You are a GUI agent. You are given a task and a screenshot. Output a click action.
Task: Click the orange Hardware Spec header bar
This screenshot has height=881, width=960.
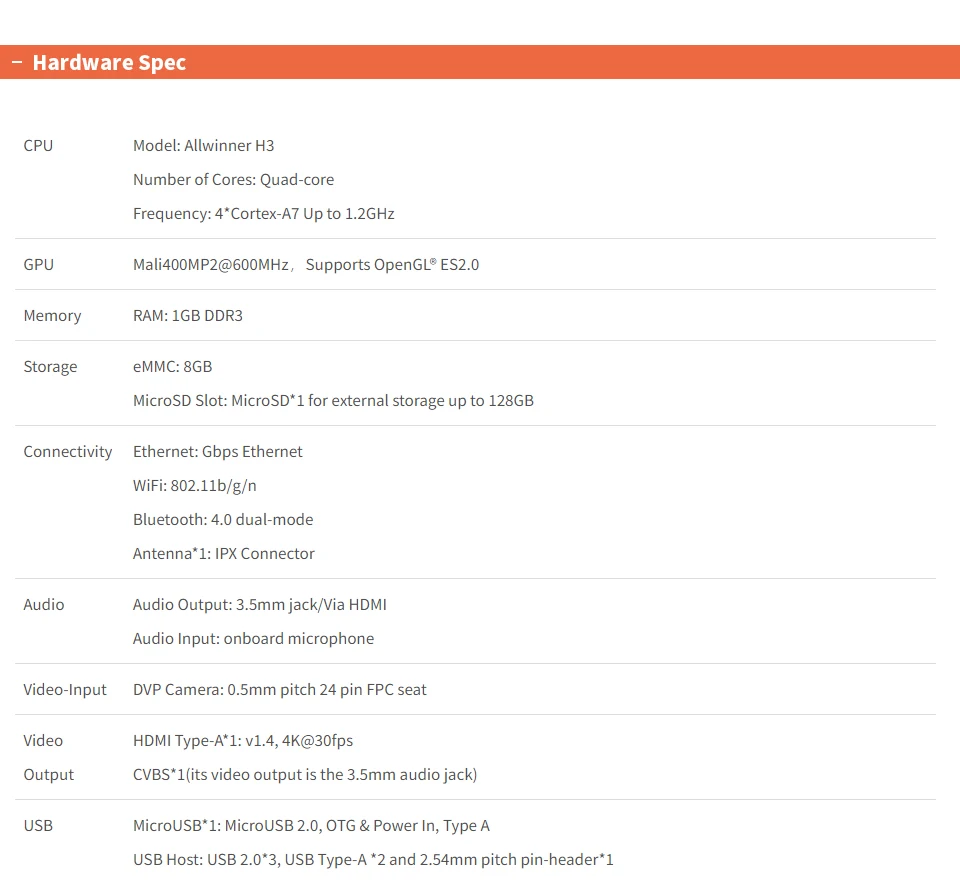pos(570,62)
